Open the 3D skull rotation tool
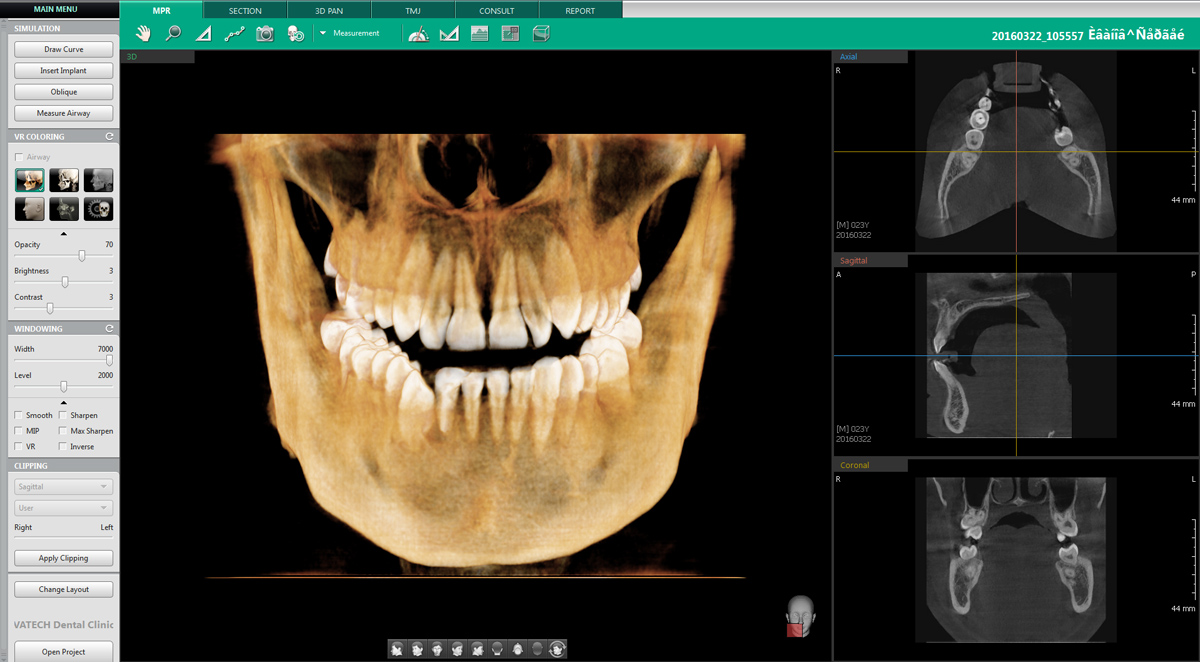This screenshot has width=1200, height=662. coord(294,32)
